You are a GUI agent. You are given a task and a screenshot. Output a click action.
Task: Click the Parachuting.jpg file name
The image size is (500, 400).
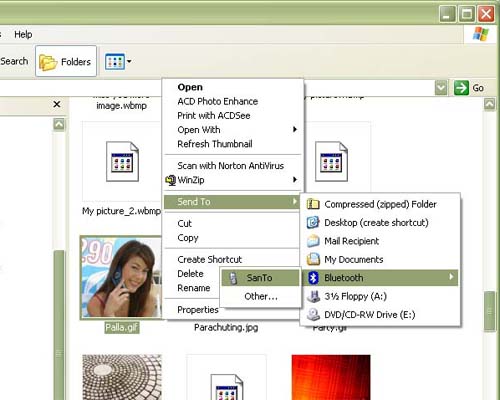[226, 328]
